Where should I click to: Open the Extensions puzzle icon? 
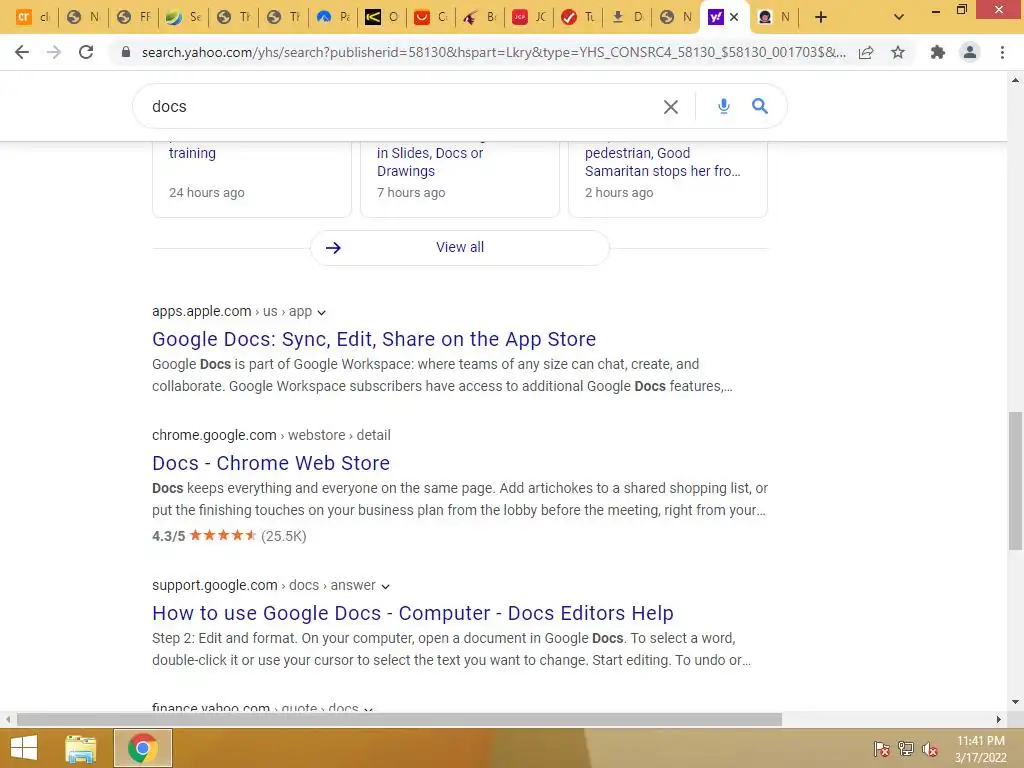(938, 52)
